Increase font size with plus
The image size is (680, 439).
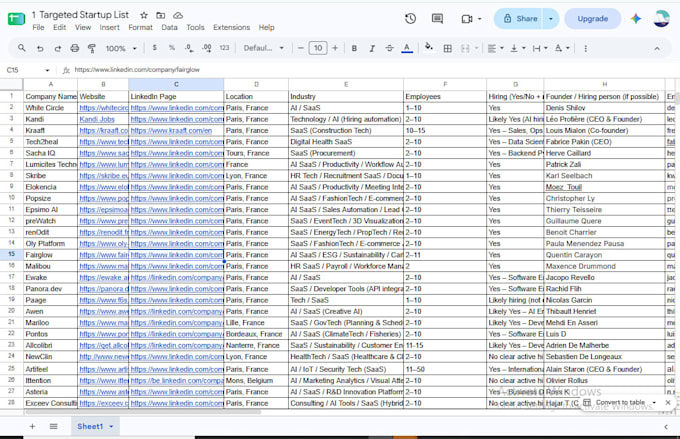coord(335,48)
